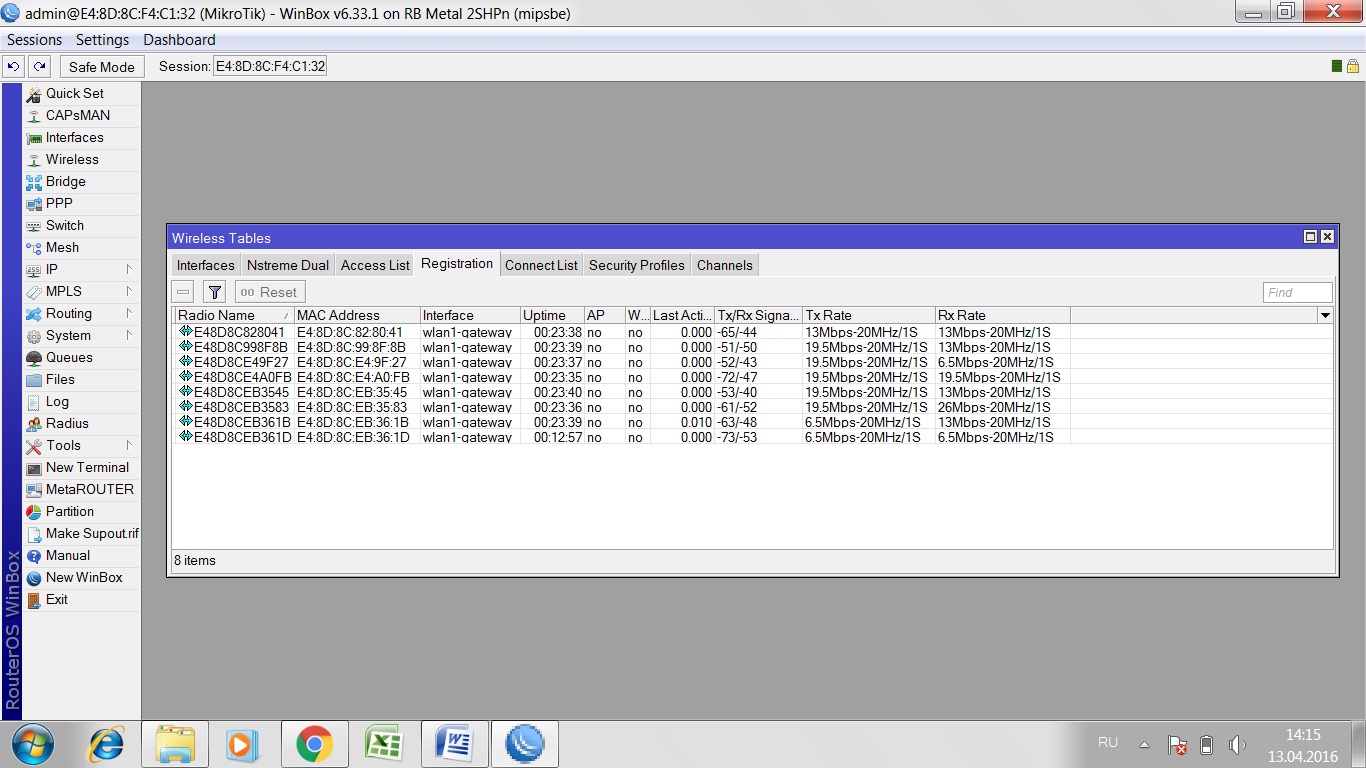
Task: Select MAC address E4:8D:8C:E4:A0:FB
Action: (353, 377)
